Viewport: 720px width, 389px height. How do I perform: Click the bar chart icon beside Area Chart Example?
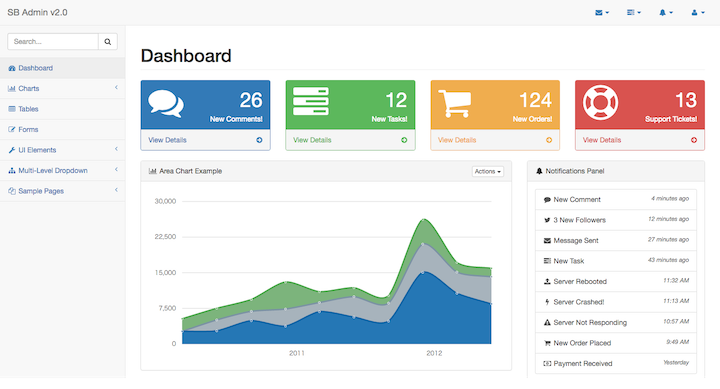[152, 171]
